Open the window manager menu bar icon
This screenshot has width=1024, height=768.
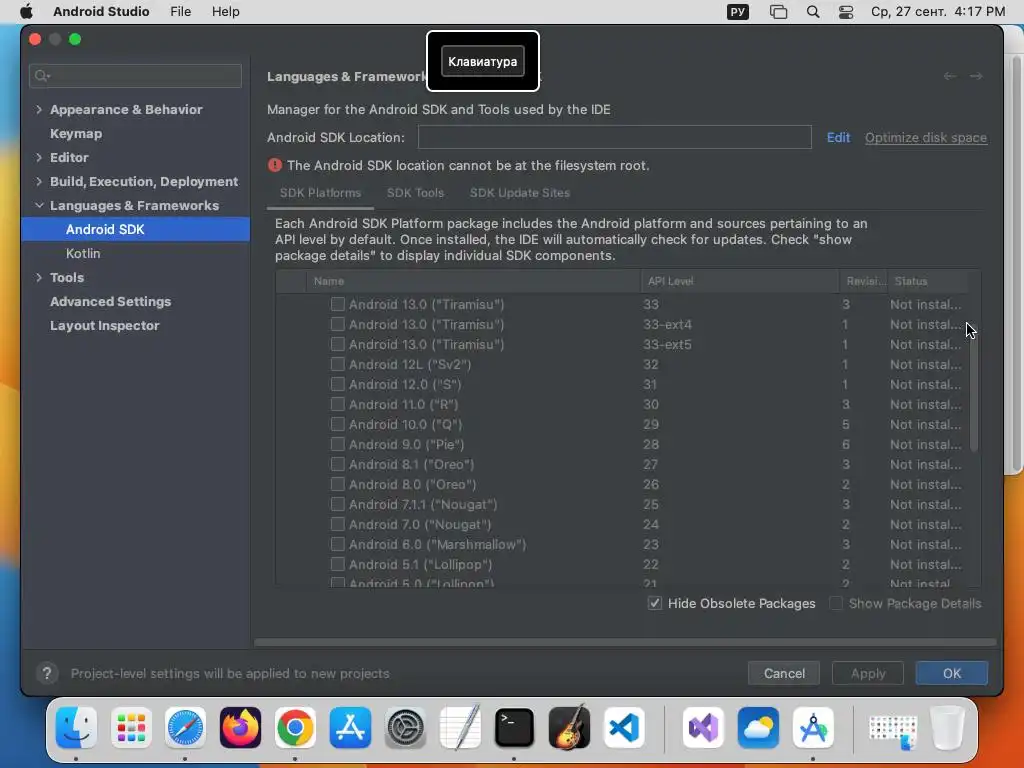point(778,12)
